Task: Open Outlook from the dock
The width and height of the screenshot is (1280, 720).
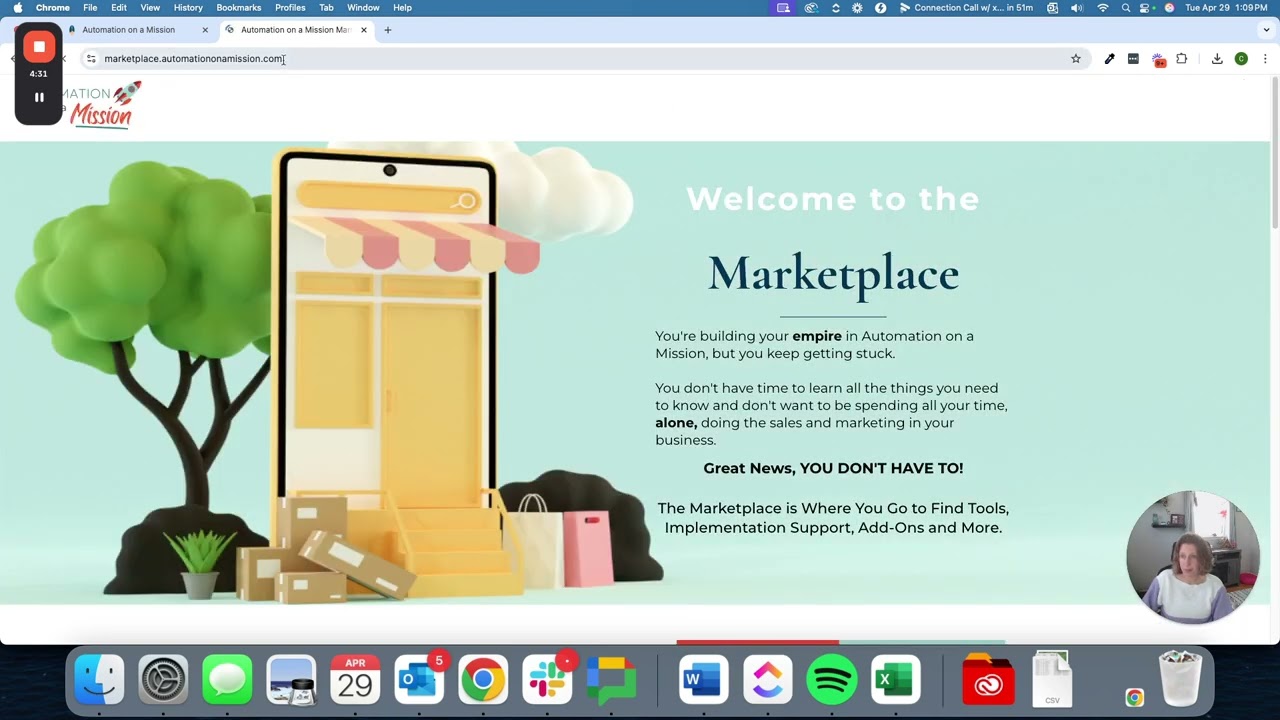Action: coord(419,680)
